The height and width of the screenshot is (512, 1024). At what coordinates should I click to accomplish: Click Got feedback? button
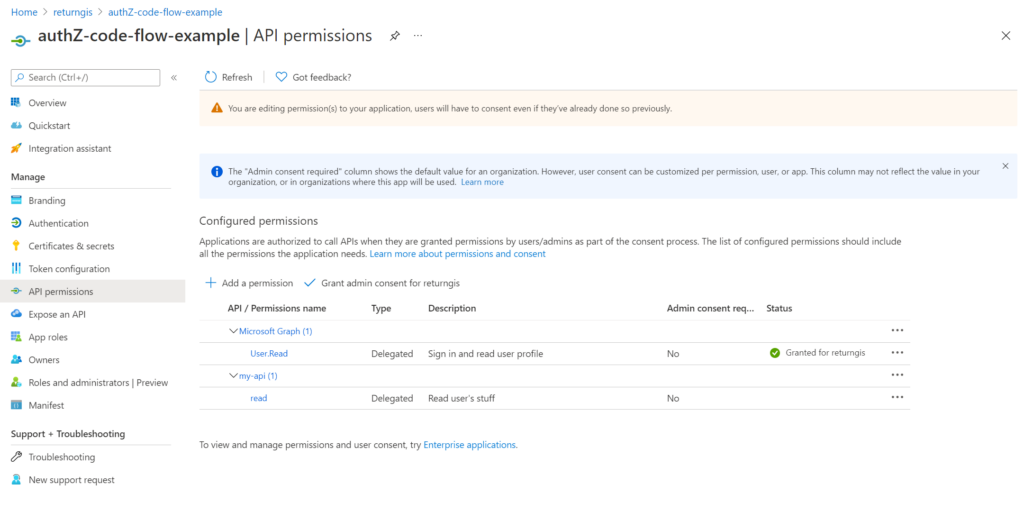point(313,77)
